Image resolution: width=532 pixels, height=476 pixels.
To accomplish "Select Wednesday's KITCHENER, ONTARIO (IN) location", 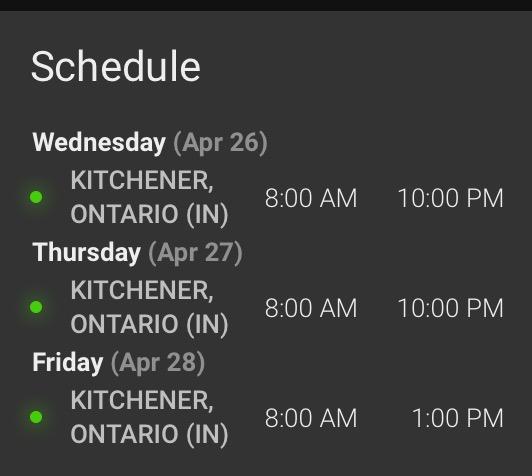I will click(149, 197).
